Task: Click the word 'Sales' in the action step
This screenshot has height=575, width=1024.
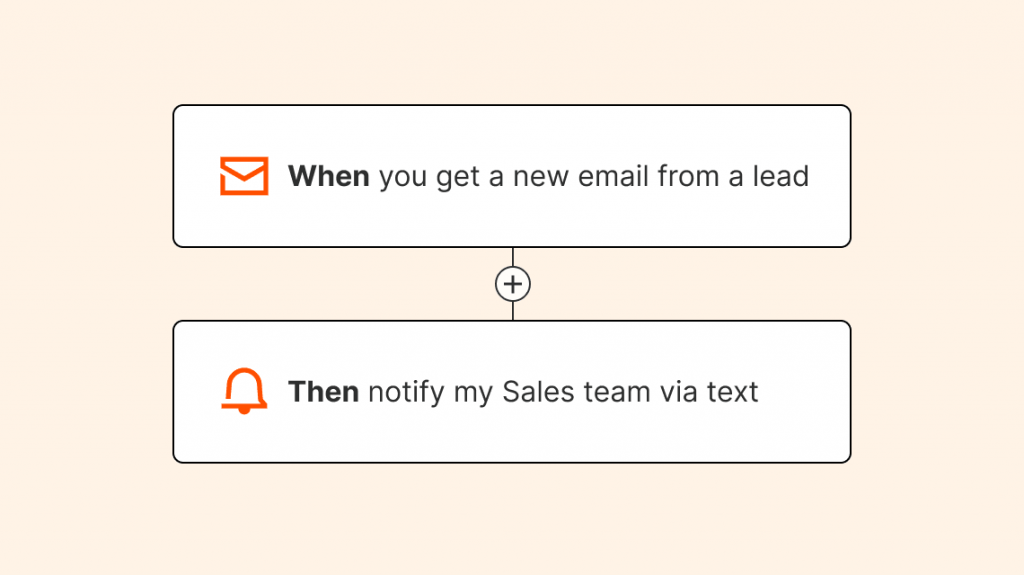Action: [538, 392]
